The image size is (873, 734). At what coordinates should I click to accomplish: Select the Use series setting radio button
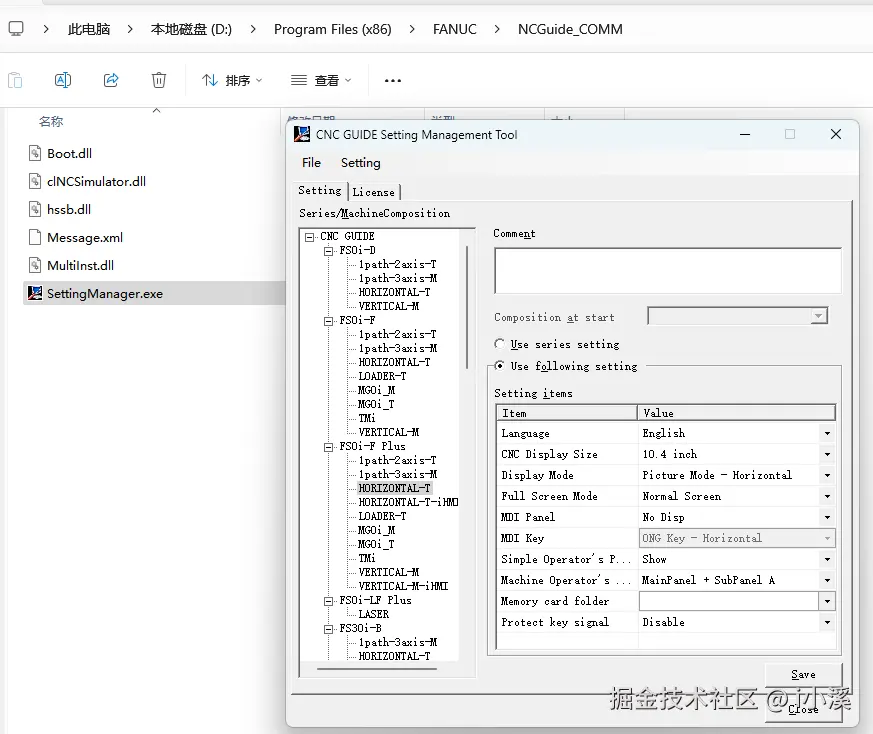500,344
